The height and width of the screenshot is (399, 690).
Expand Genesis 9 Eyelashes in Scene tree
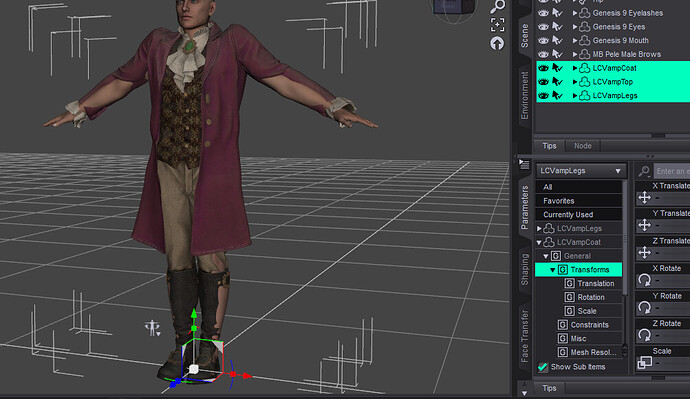[x=575, y=13]
